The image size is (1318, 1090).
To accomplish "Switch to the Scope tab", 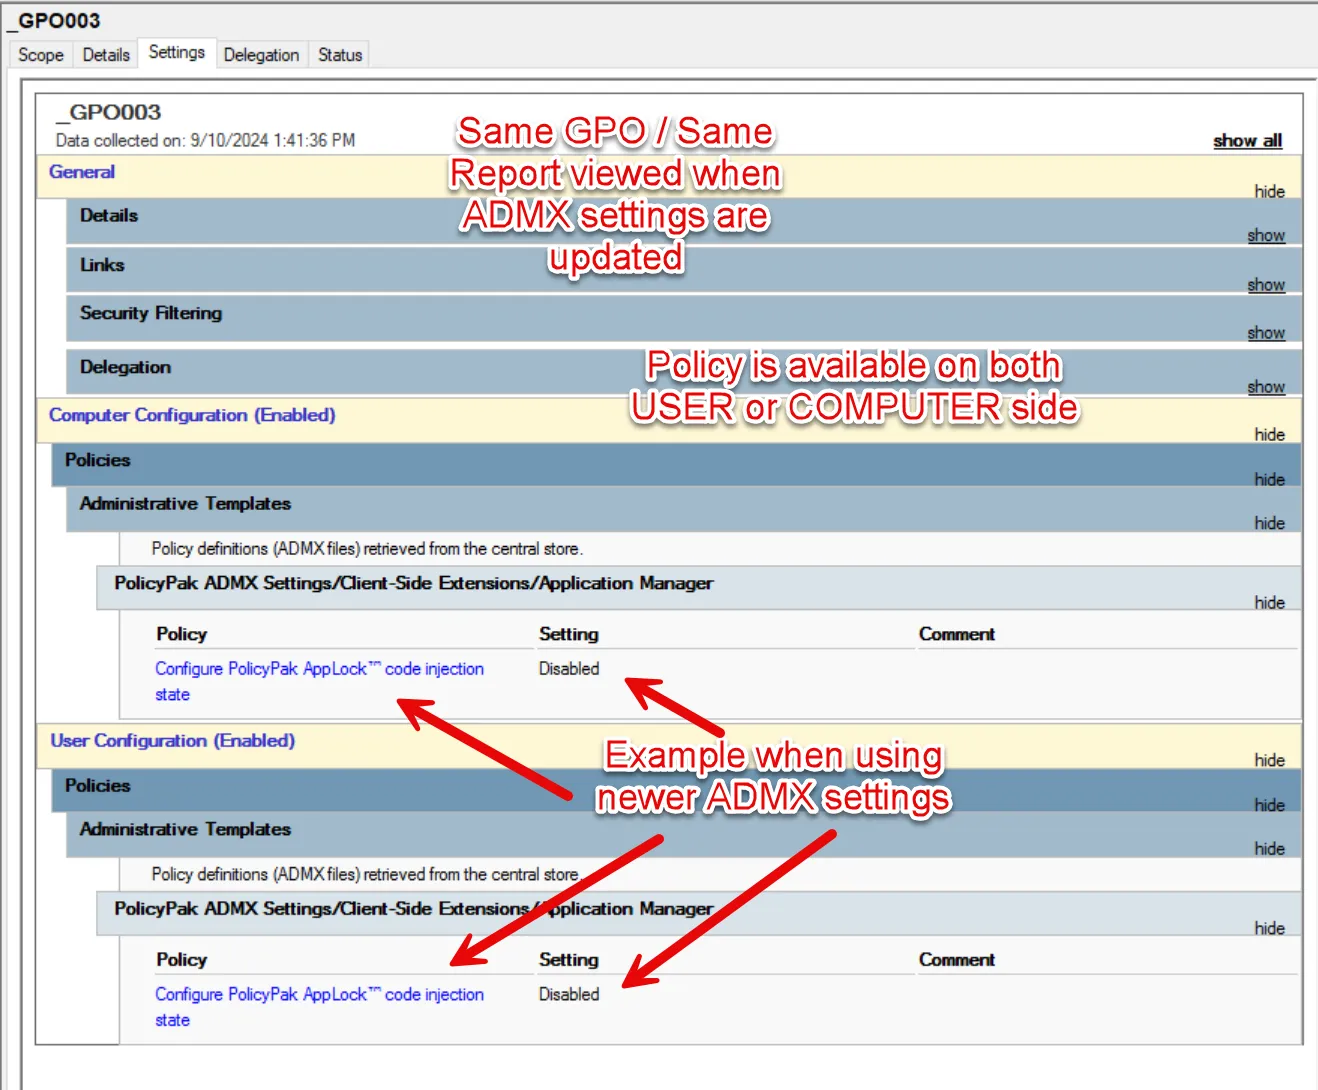I will [41, 55].
